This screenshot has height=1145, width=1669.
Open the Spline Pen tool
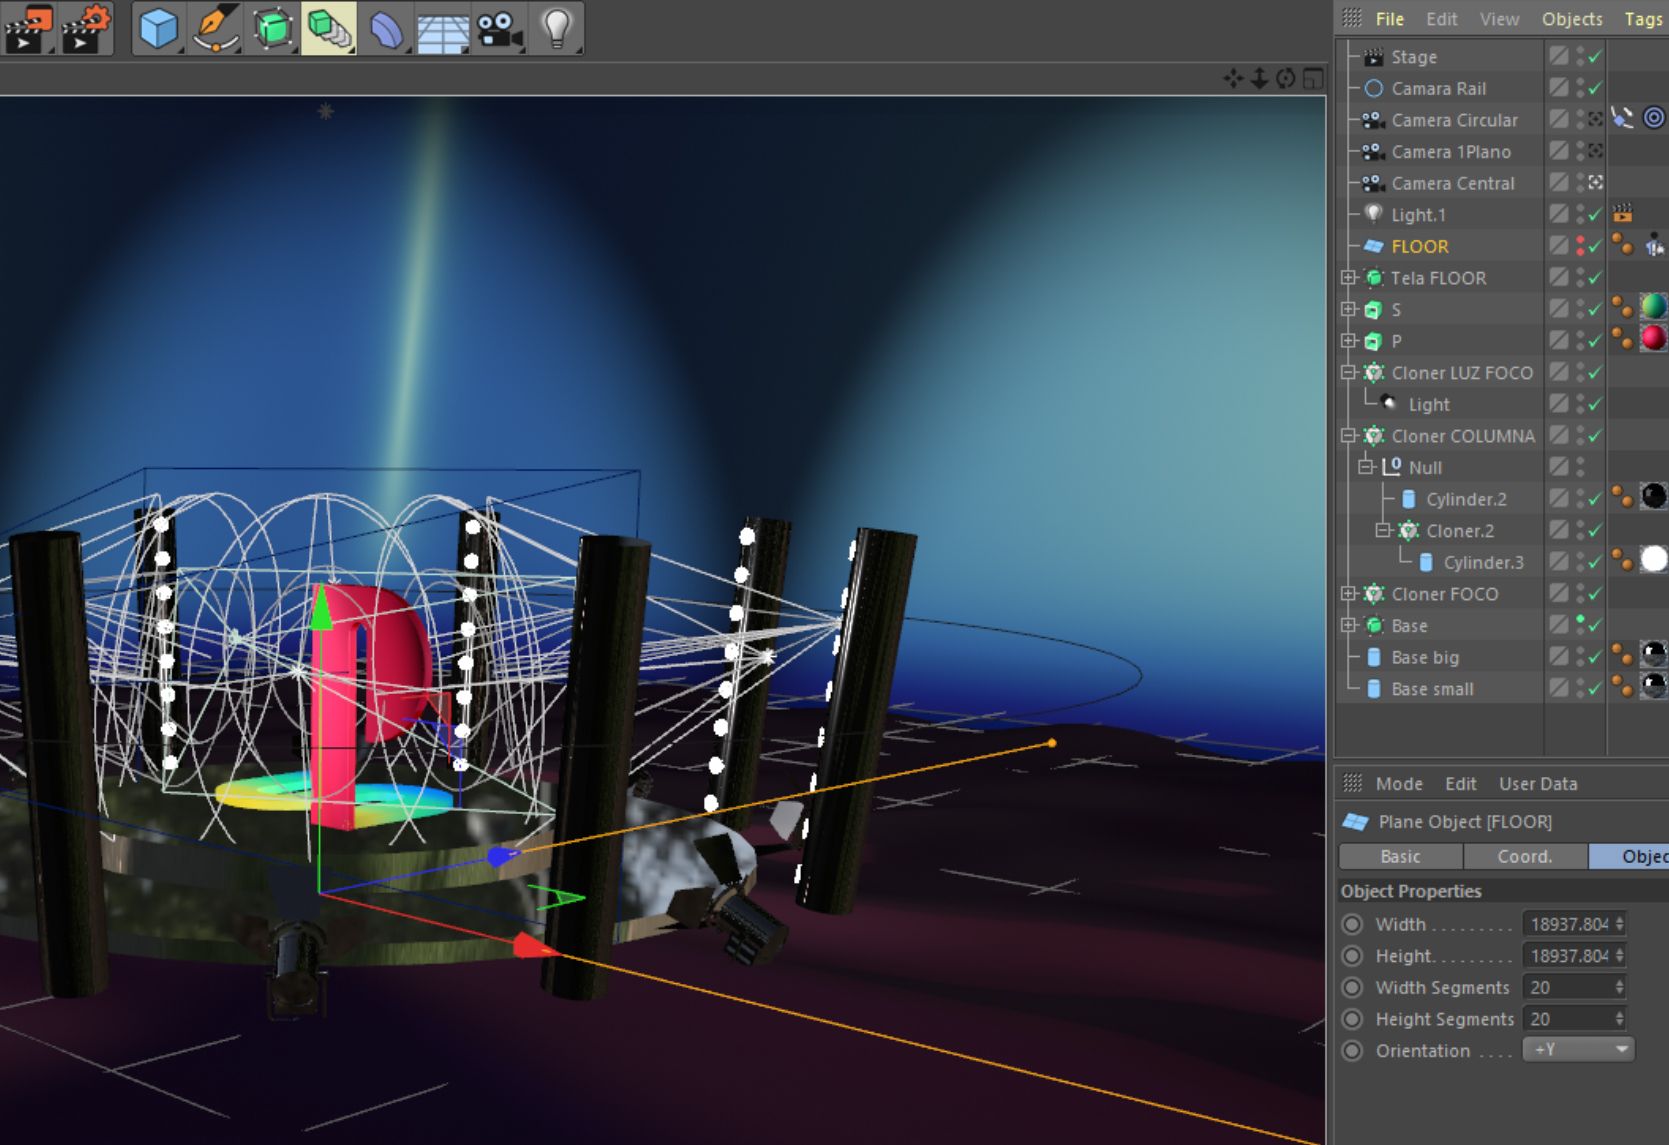215,28
